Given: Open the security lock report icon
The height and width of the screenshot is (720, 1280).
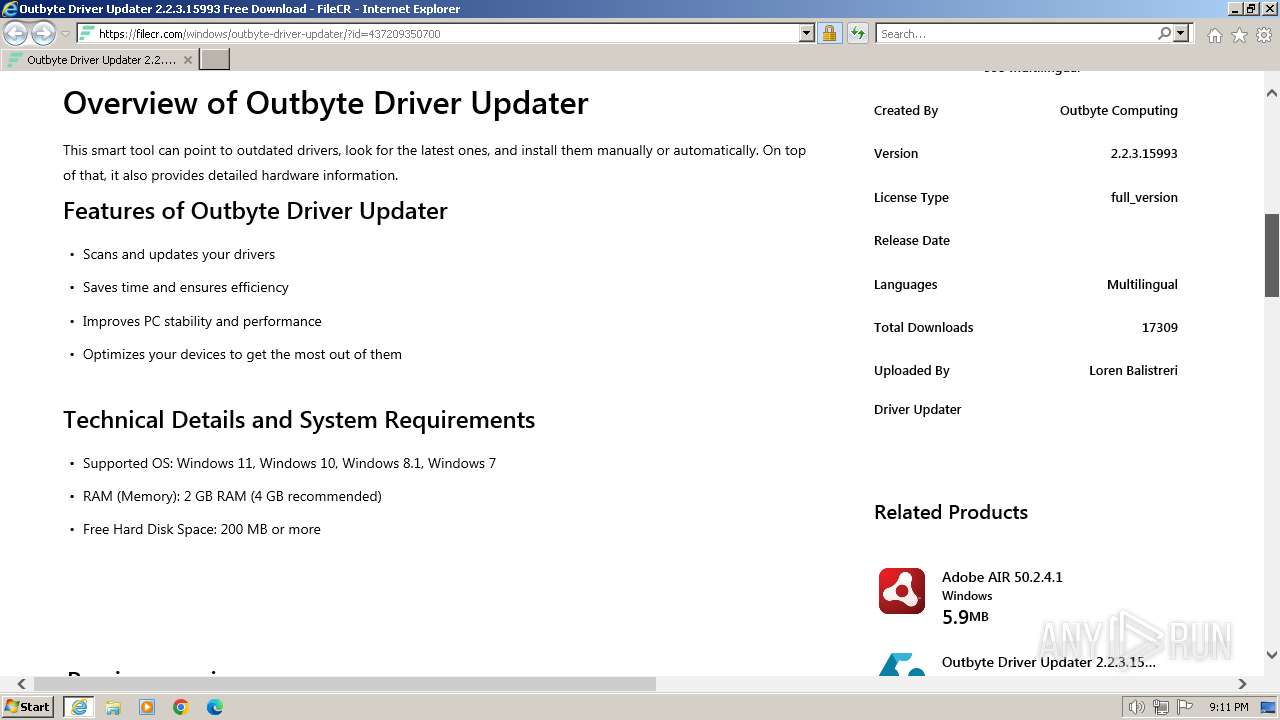Looking at the screenshot, I should click(x=829, y=33).
